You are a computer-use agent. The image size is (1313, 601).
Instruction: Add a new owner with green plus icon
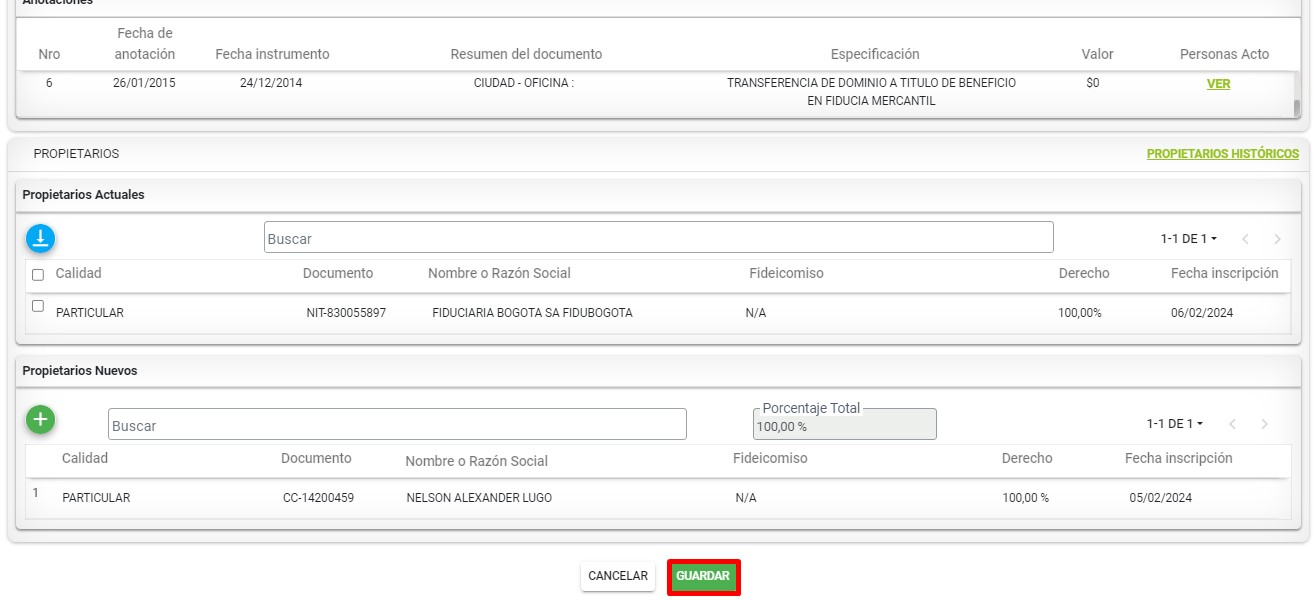coord(40,420)
